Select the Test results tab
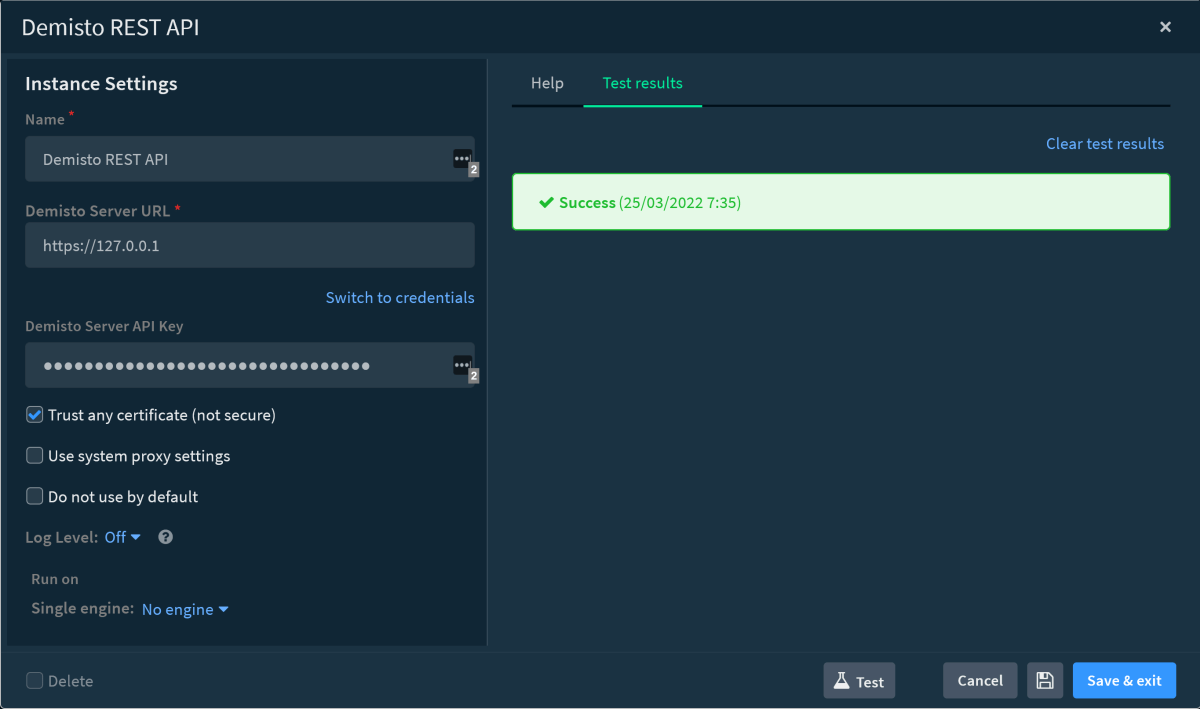1200x709 pixels. pos(643,83)
